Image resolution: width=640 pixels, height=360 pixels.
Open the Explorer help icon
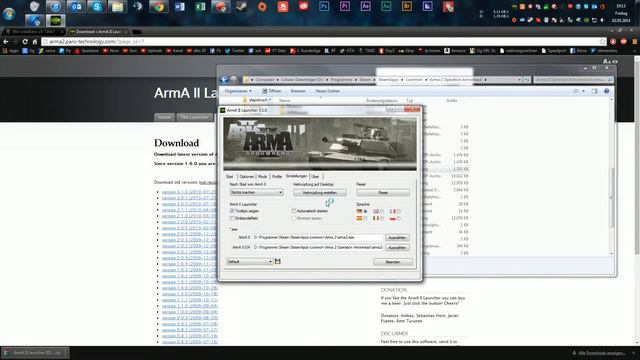(x=607, y=91)
